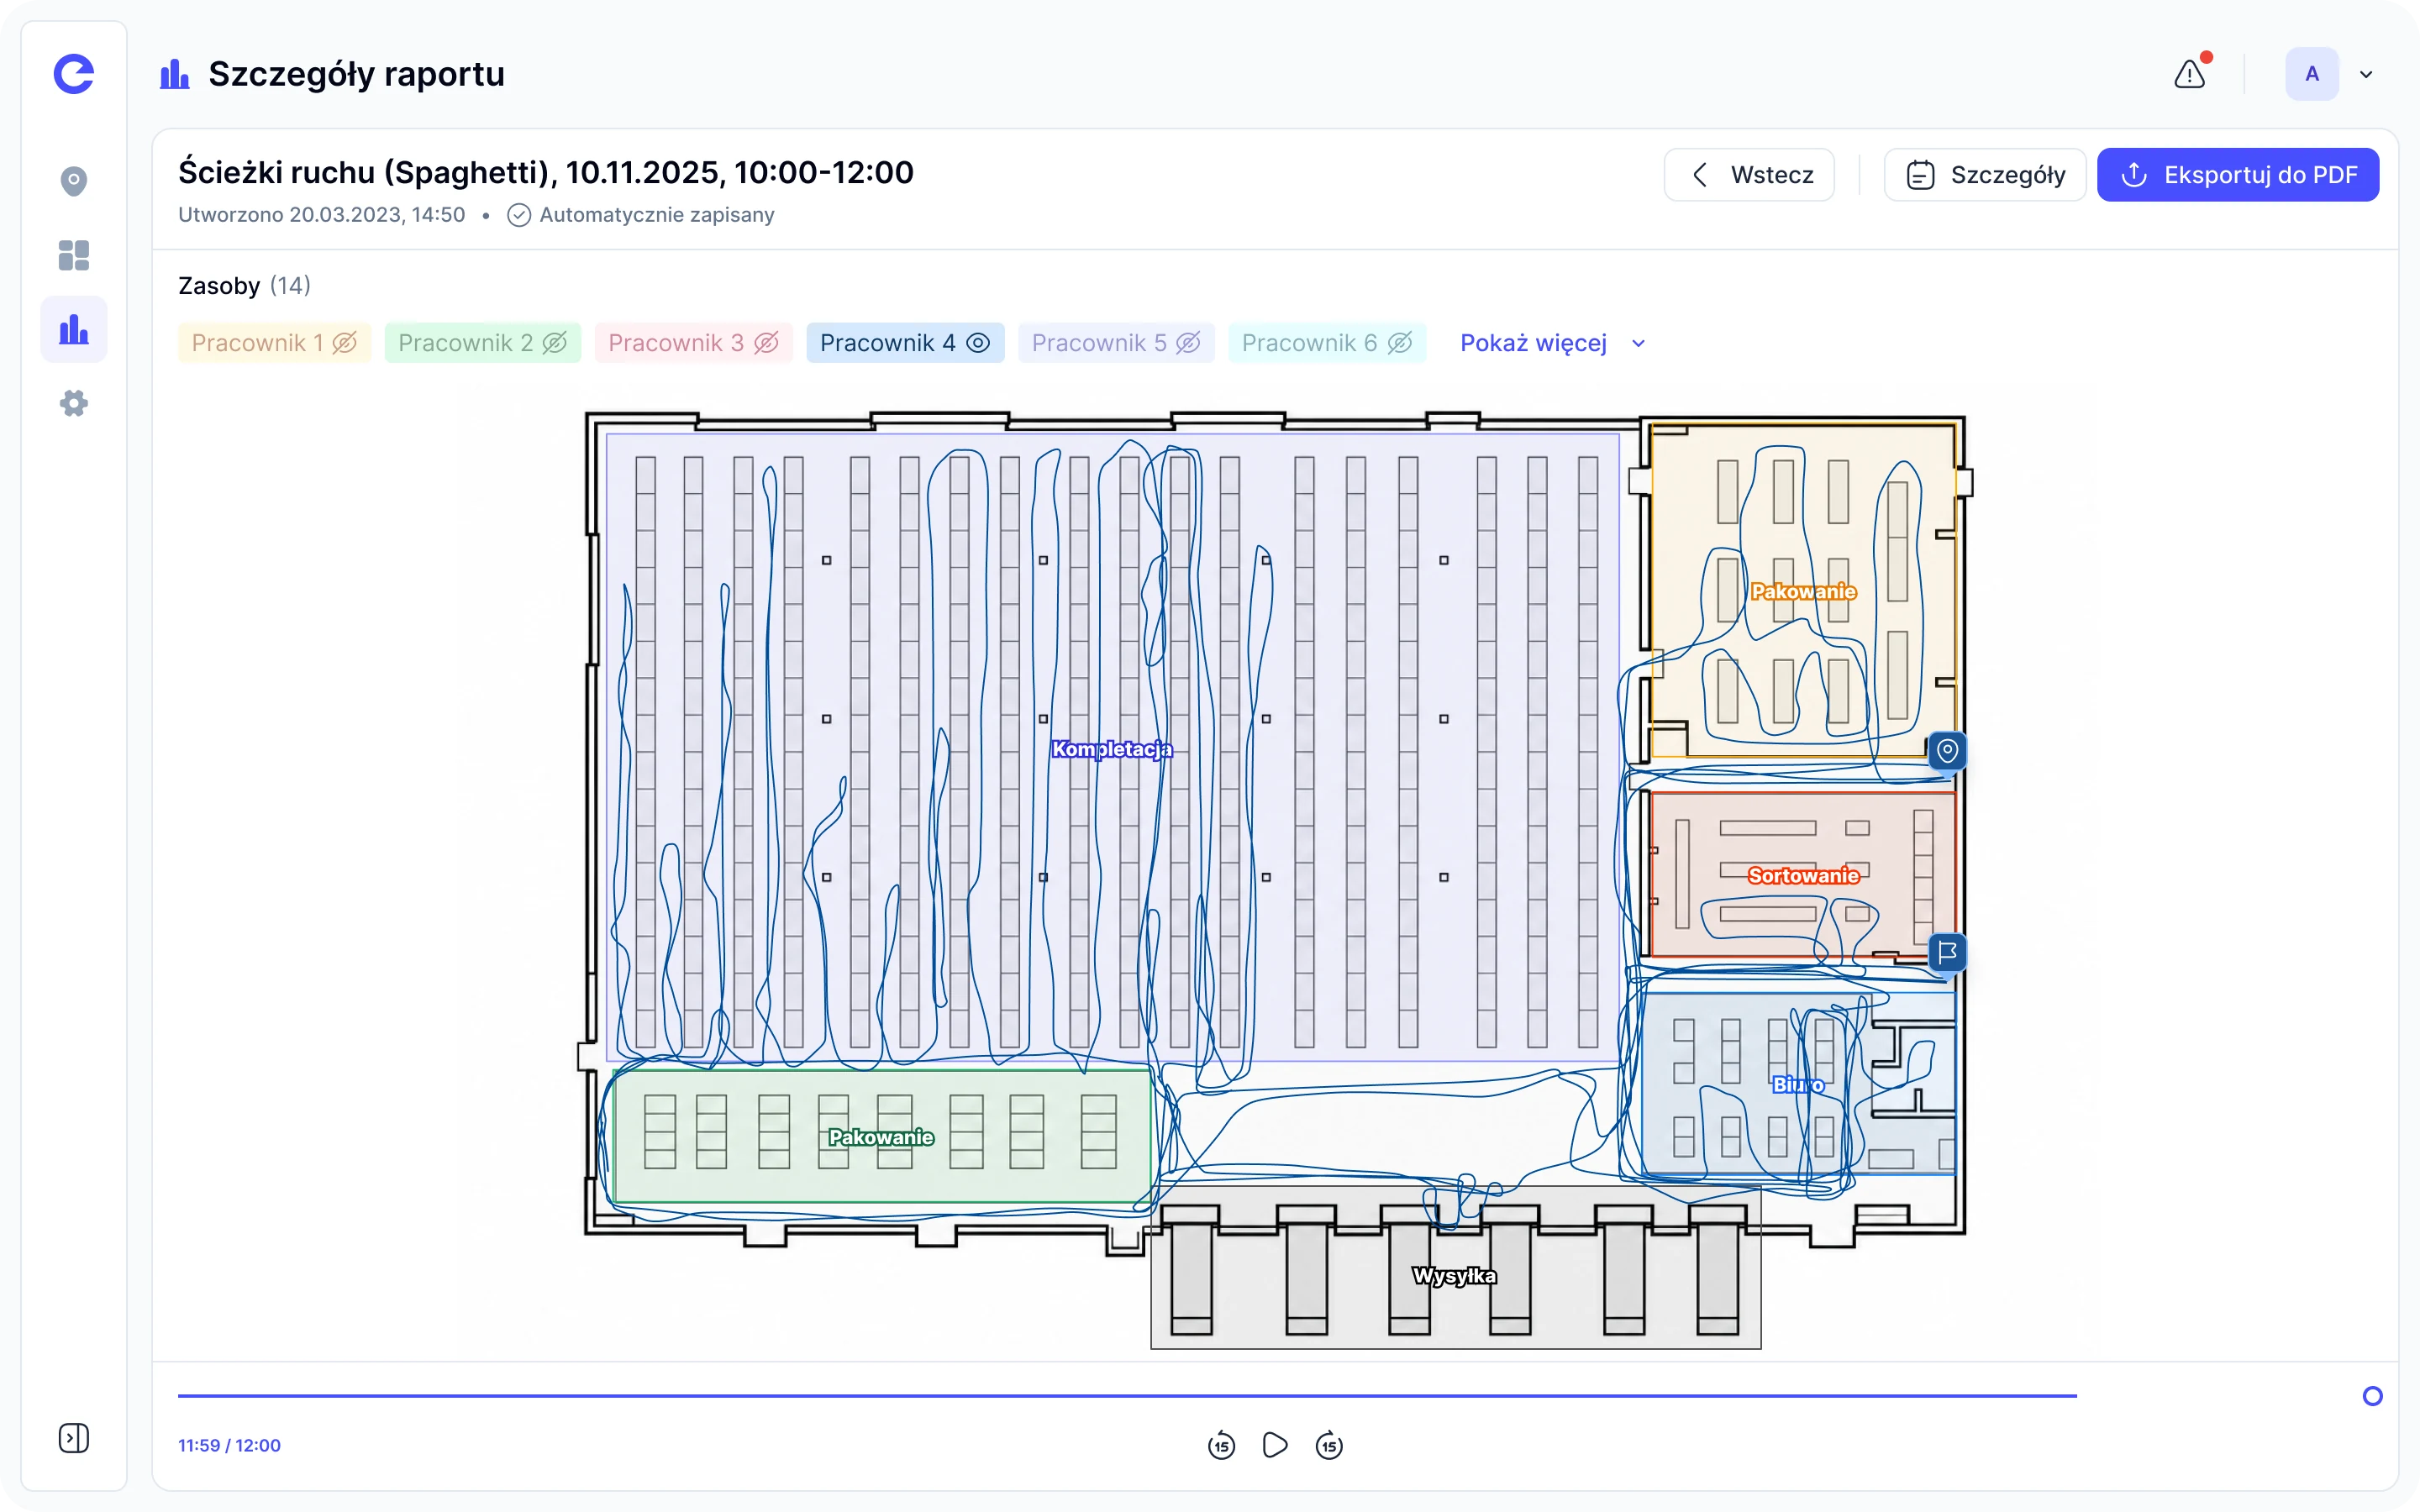This screenshot has width=2420, height=1512.
Task: Show Pracownik 5 paths
Action: coord(1116,343)
